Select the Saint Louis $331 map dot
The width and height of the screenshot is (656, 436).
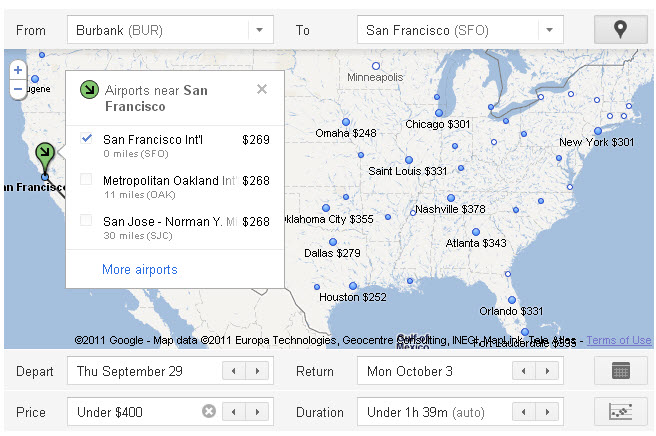point(409,160)
